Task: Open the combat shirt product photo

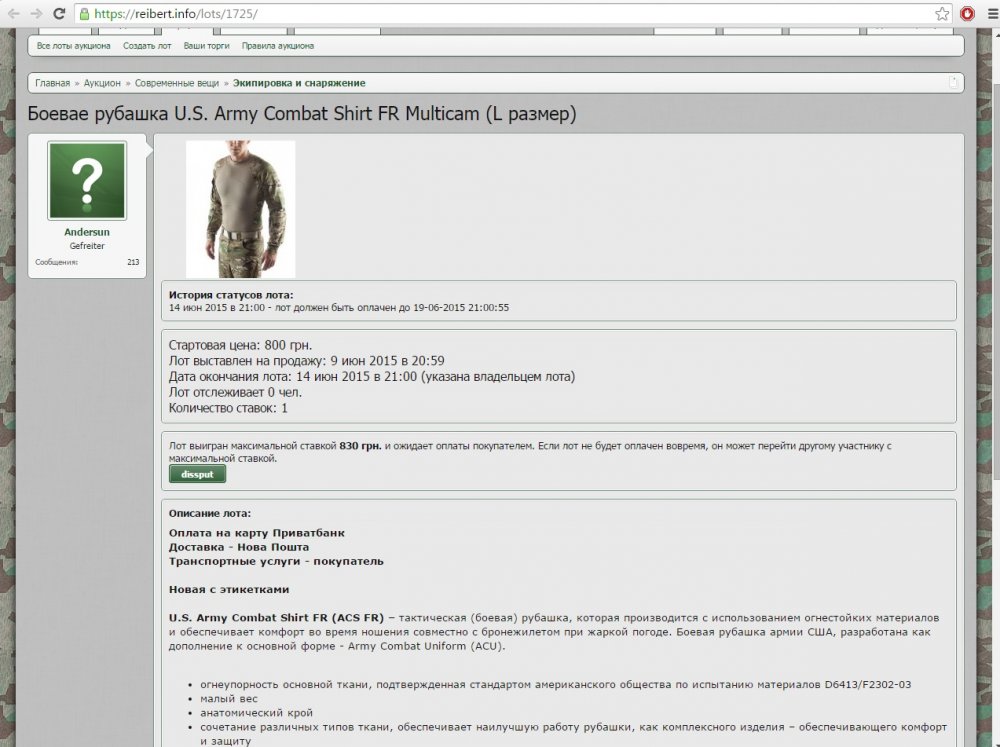Action: click(240, 208)
